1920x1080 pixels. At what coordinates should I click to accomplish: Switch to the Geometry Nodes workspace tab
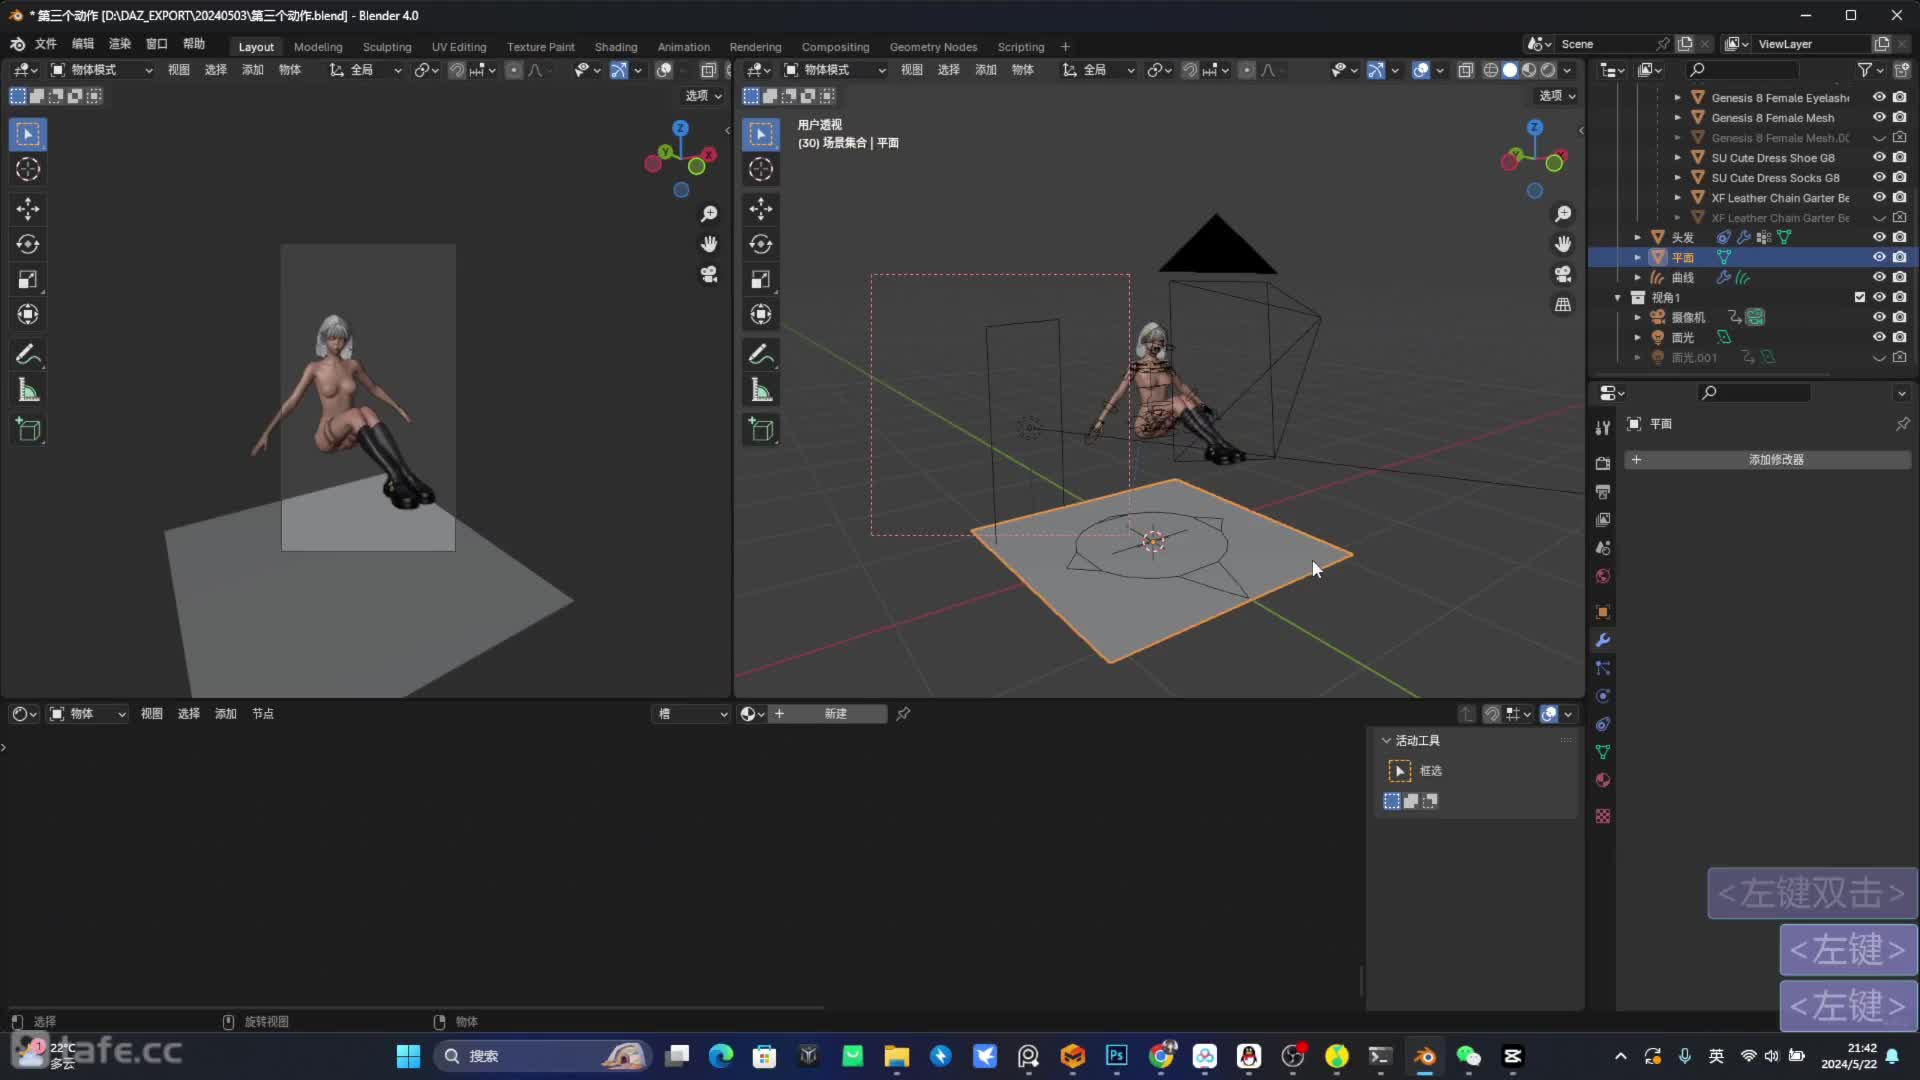(x=933, y=47)
